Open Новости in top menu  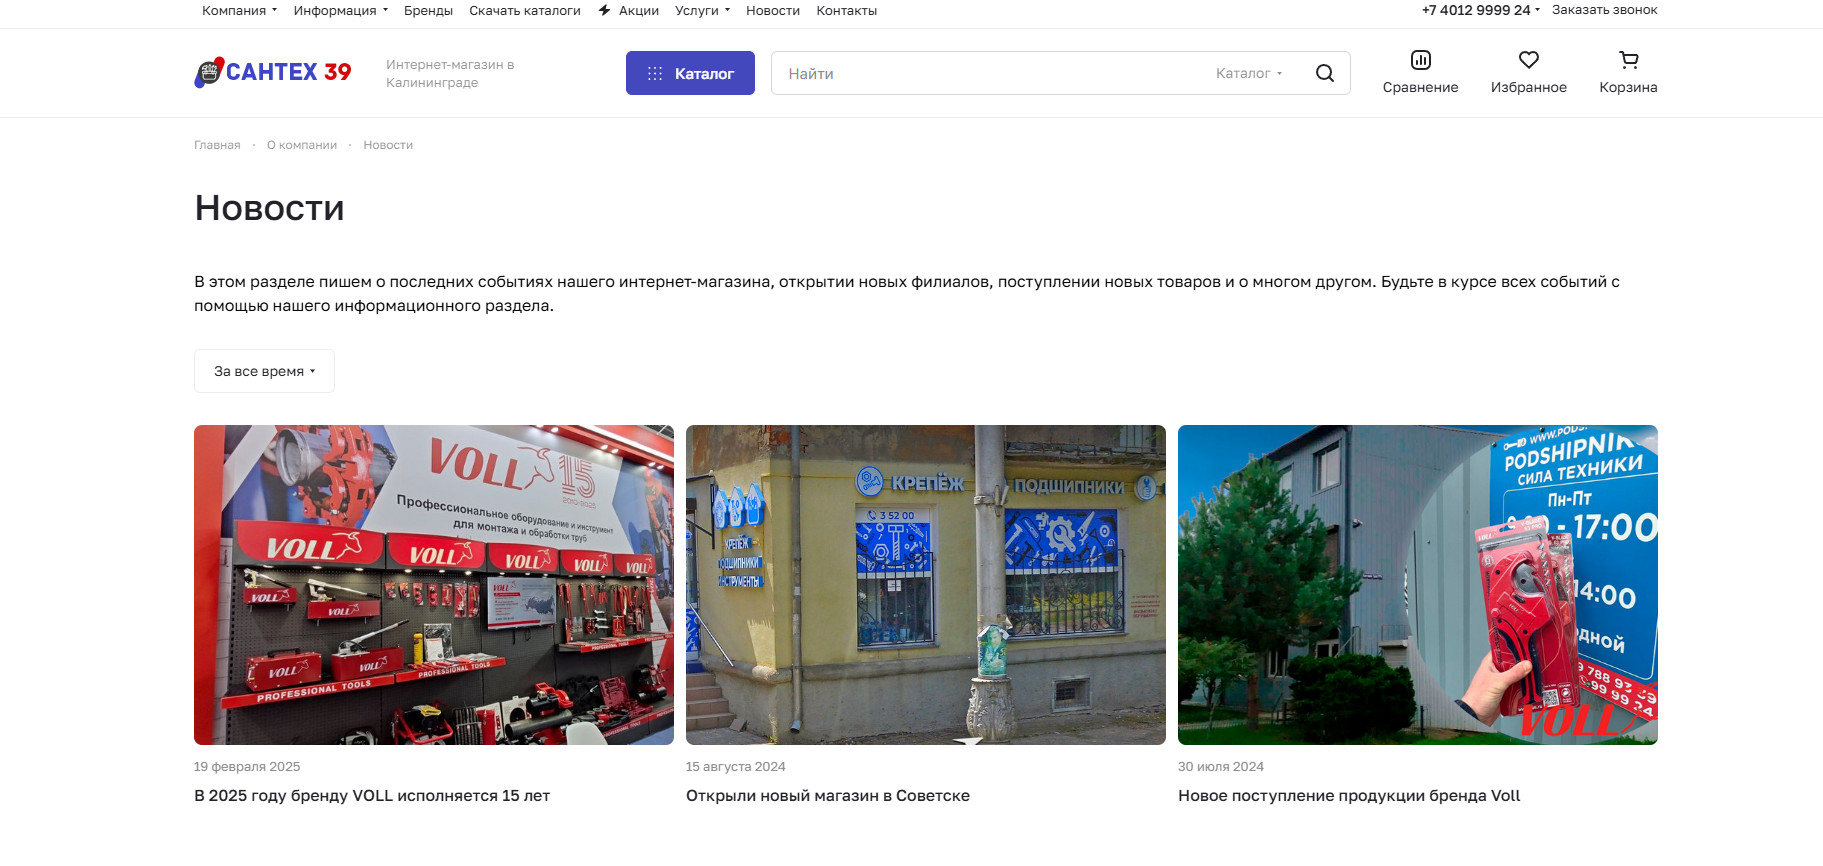[773, 10]
